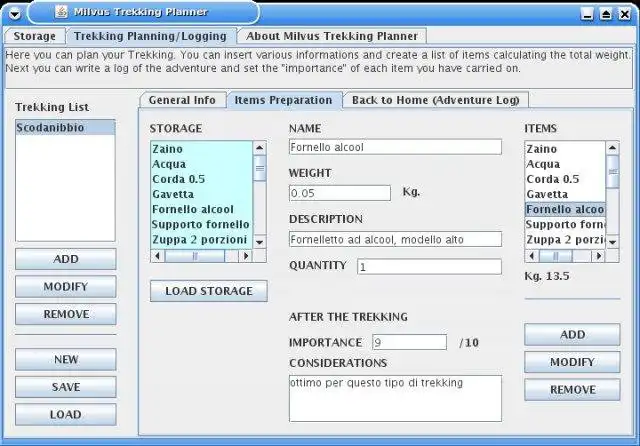Click MODIFY under the Trekking List
Screen dimensions: 640x446
(x=66, y=286)
